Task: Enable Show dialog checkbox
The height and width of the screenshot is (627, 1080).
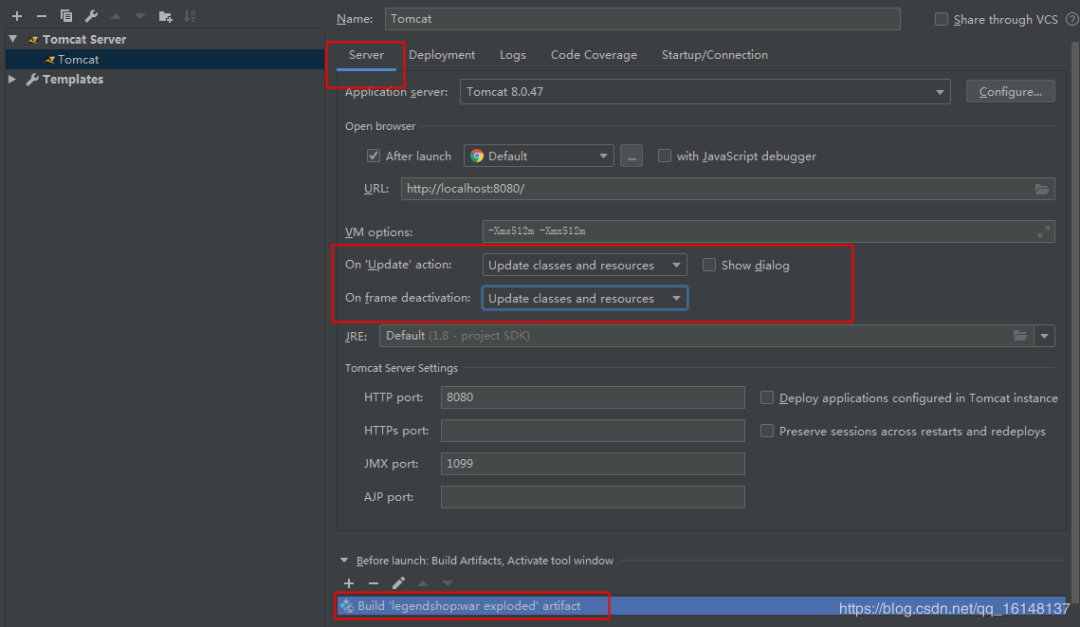Action: 709,265
